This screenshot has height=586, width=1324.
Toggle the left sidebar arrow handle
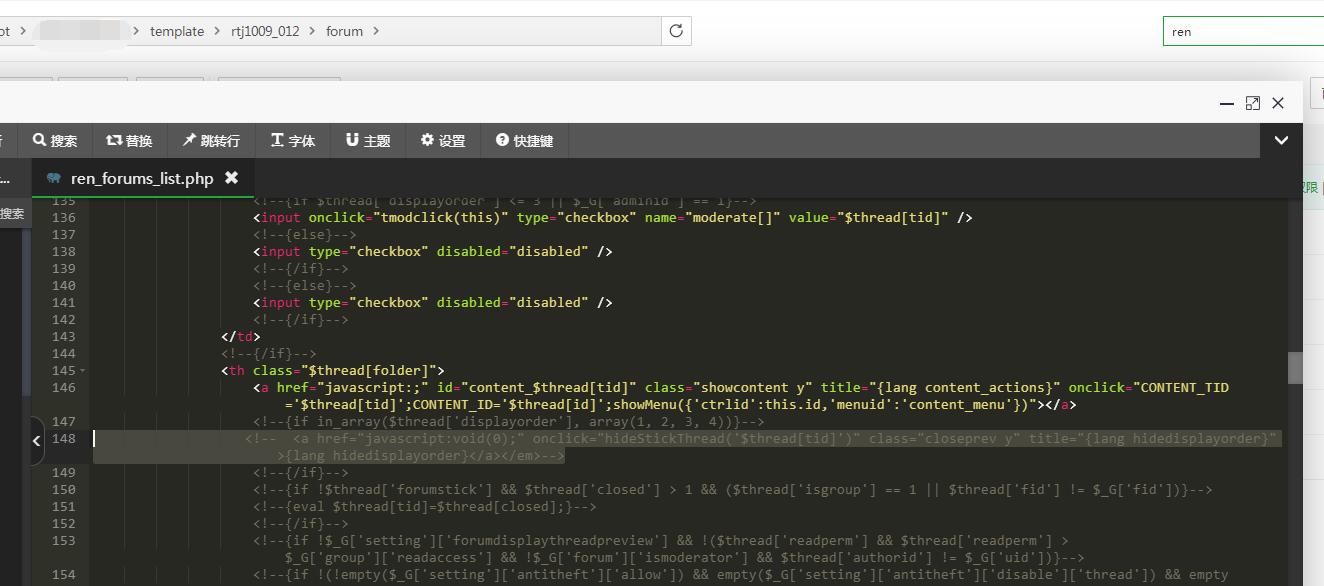point(37,440)
